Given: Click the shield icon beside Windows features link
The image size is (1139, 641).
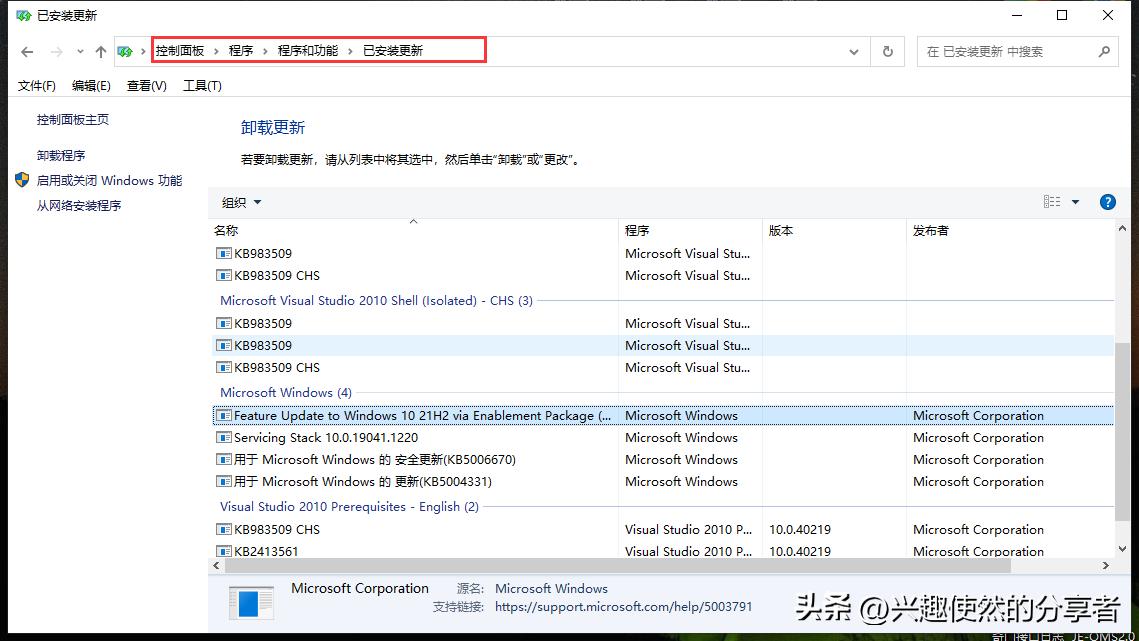Looking at the screenshot, I should point(22,181).
